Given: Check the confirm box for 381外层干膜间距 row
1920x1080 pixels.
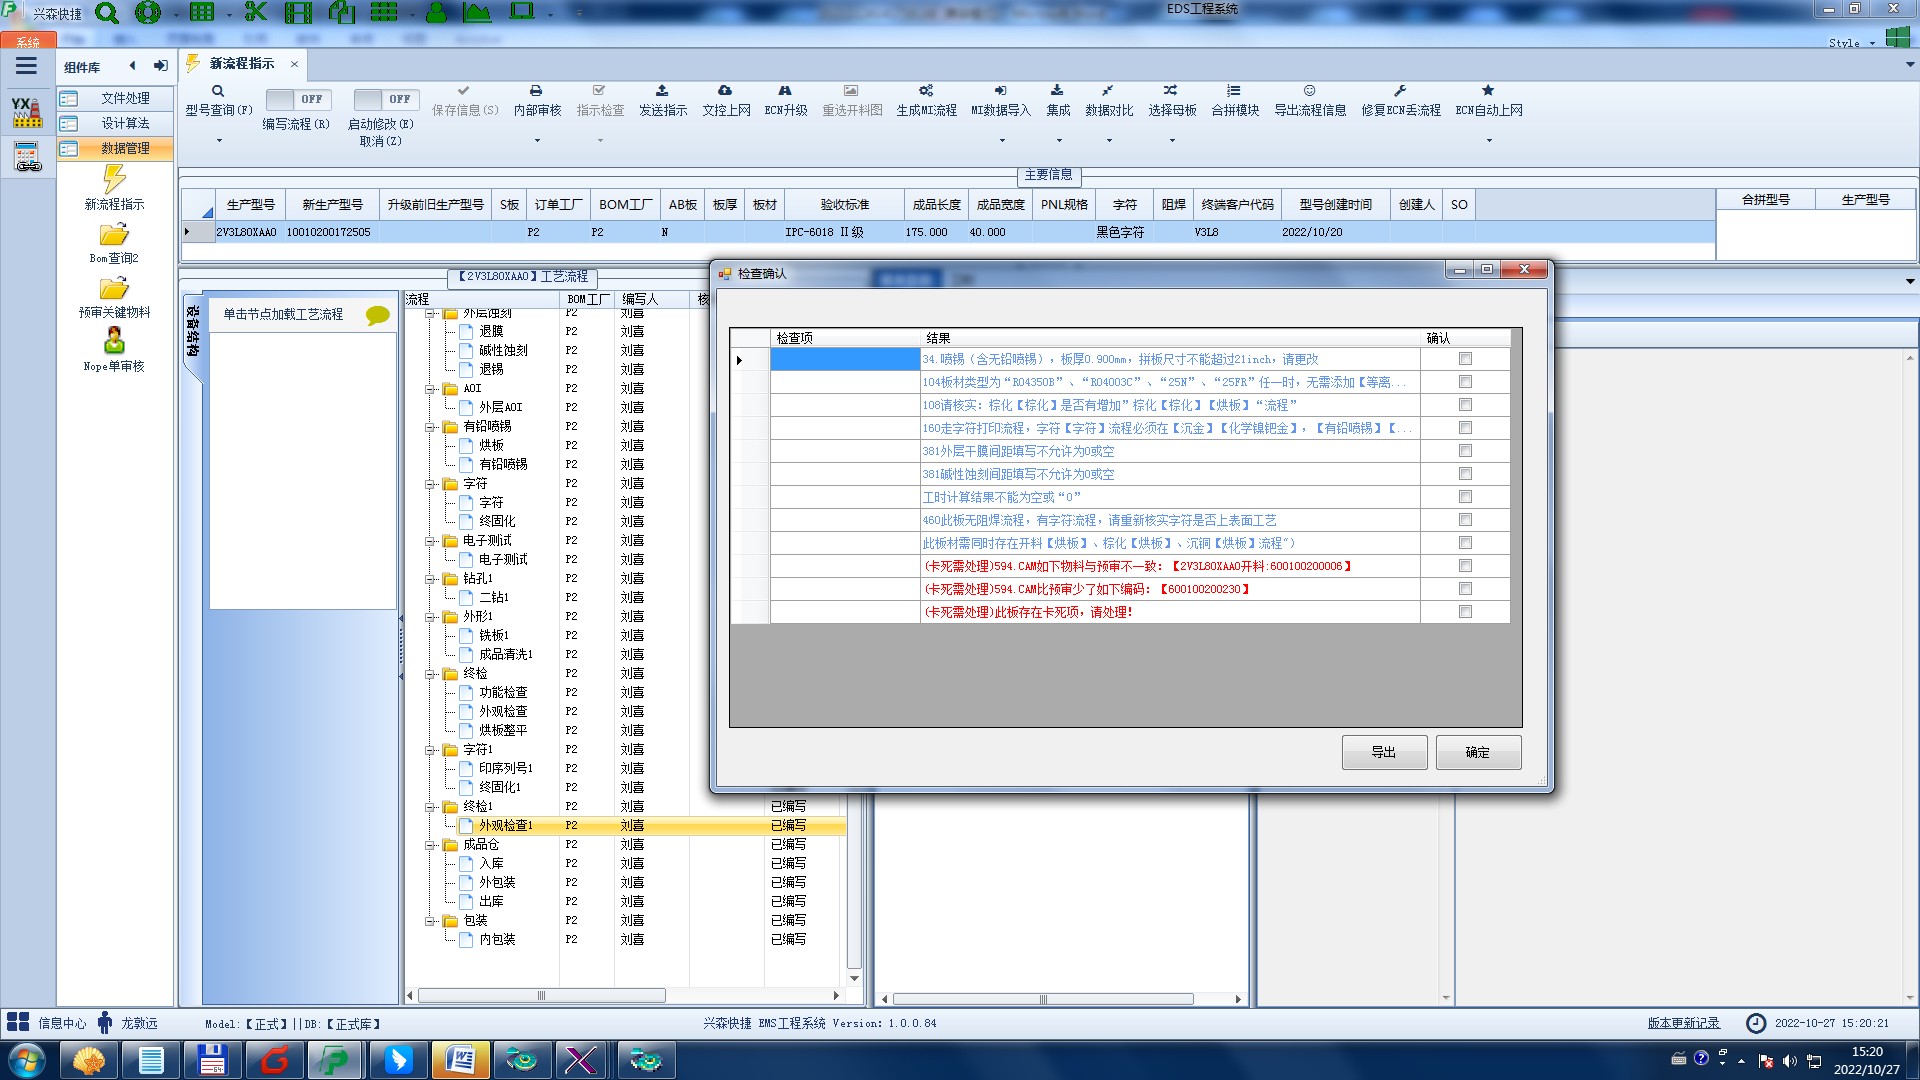Looking at the screenshot, I should (1465, 451).
